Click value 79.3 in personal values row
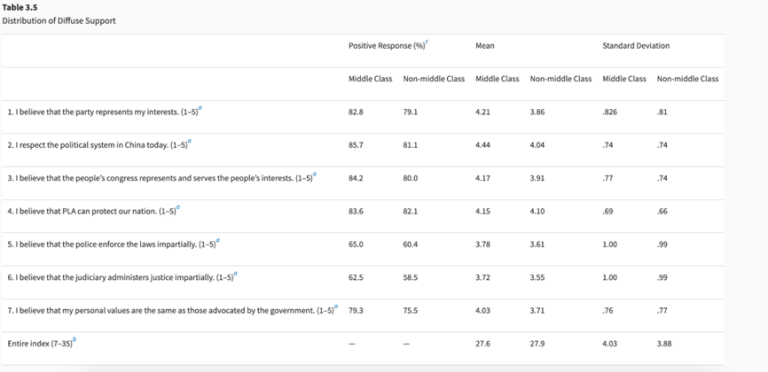 356,311
